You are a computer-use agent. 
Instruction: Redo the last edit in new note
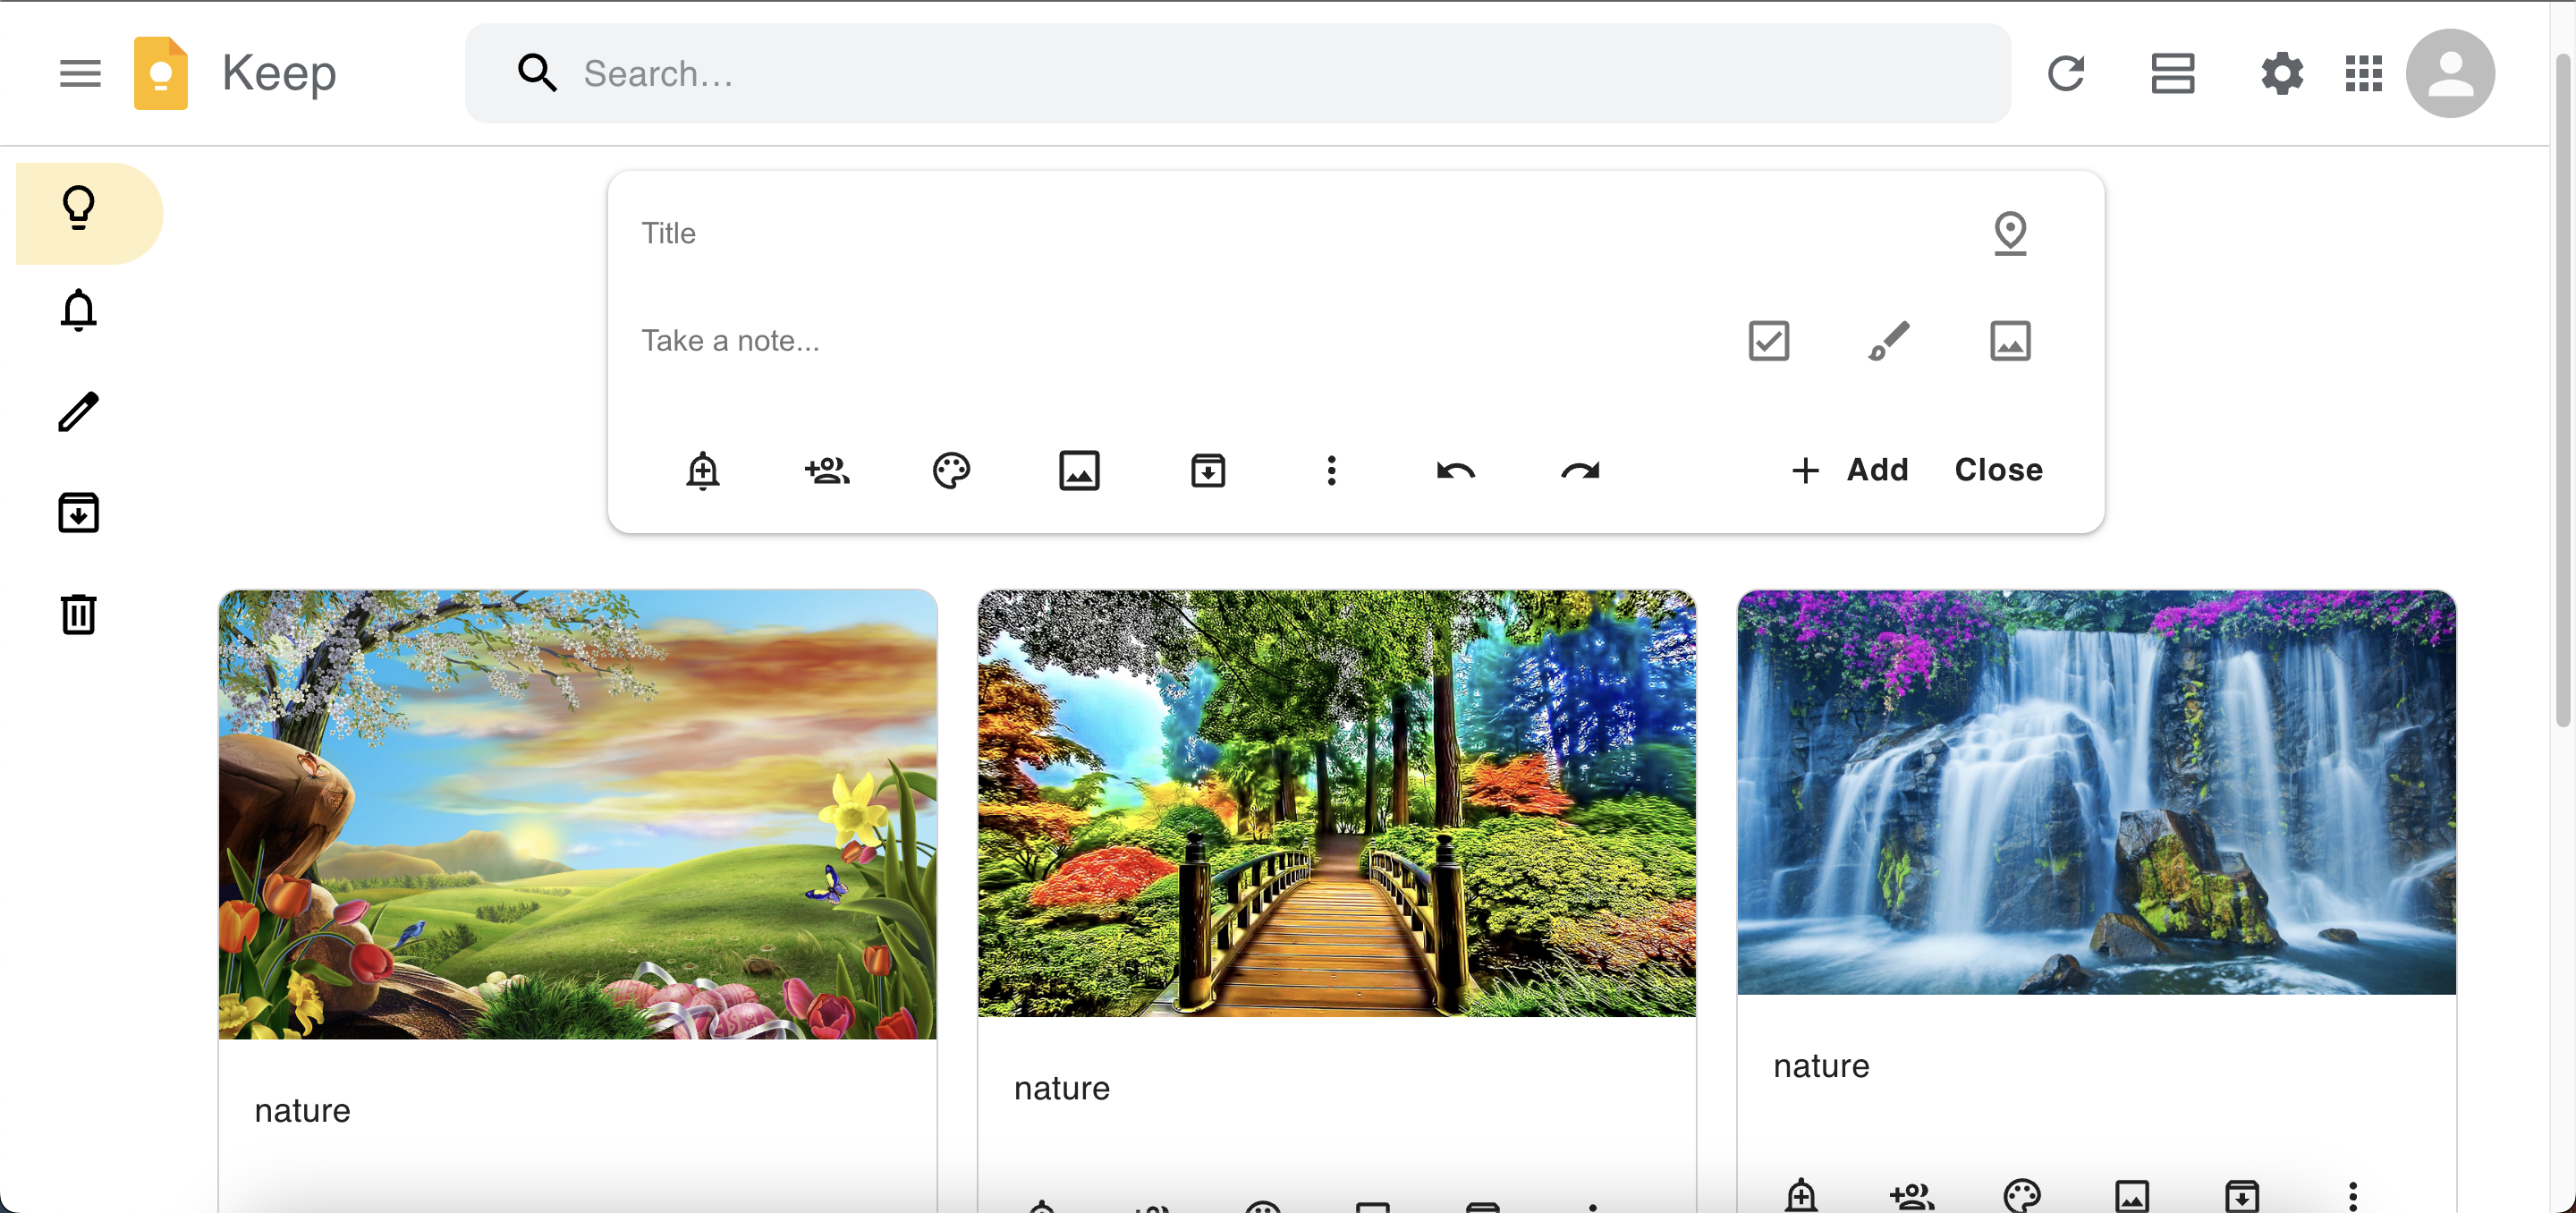coord(1580,470)
